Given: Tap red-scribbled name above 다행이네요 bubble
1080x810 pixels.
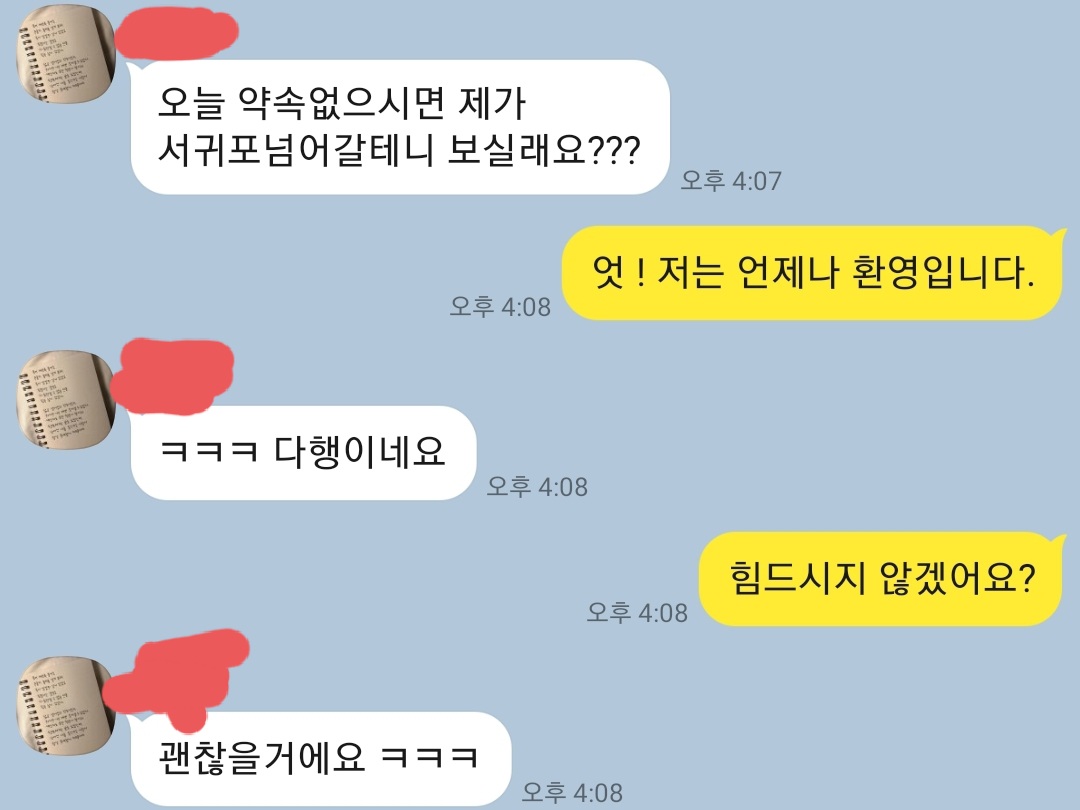Looking at the screenshot, I should pyautogui.click(x=172, y=376).
